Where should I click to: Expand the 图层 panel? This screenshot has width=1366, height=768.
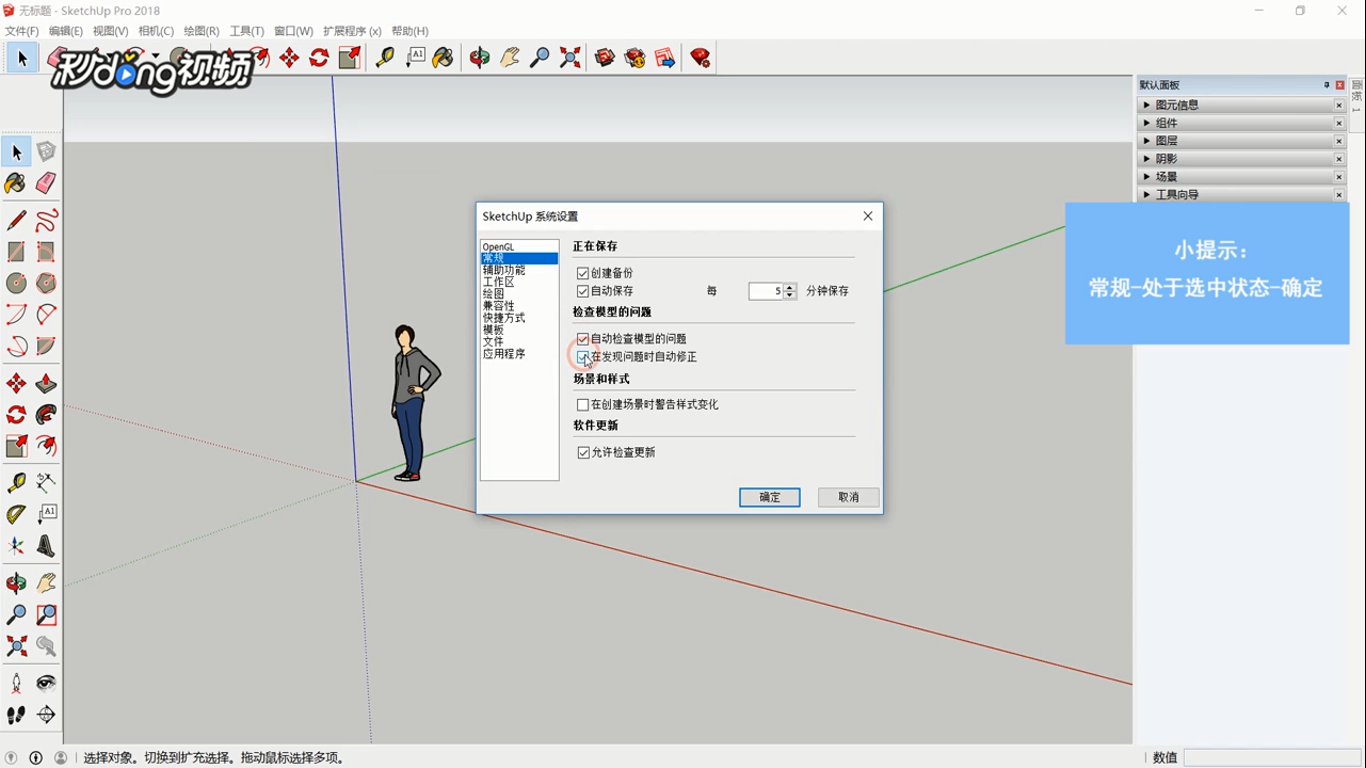point(1241,141)
